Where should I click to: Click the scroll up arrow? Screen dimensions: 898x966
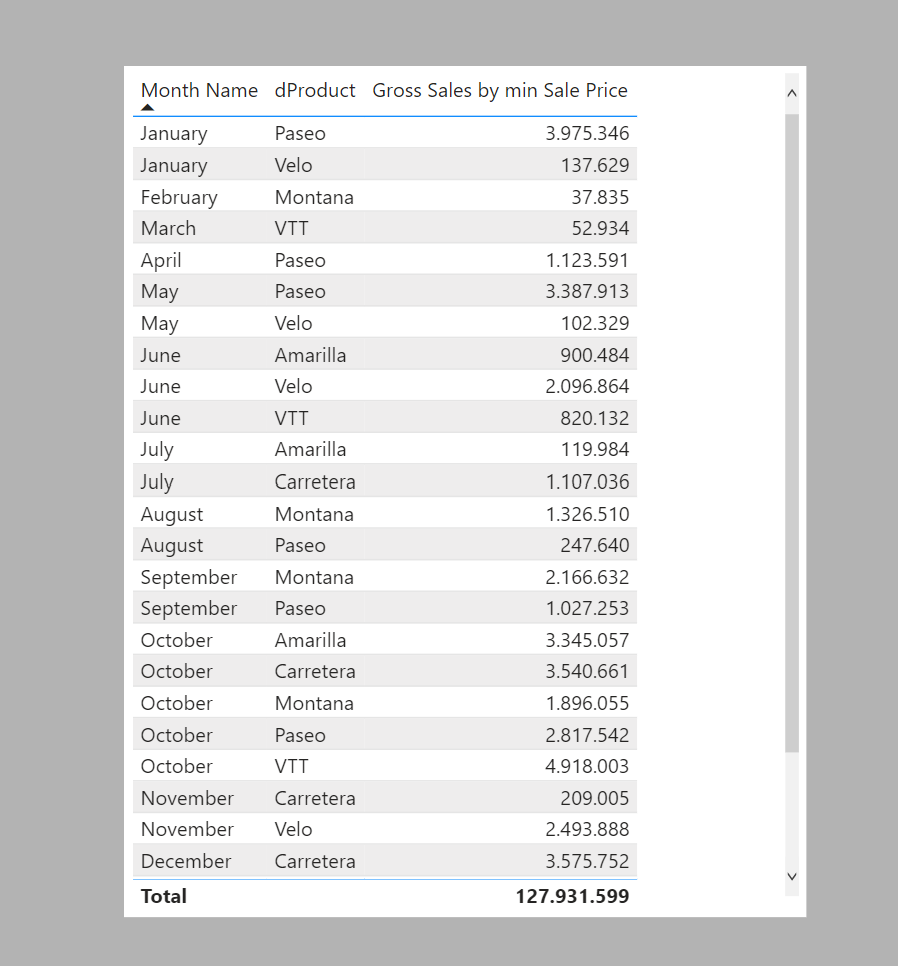pyautogui.click(x=792, y=93)
